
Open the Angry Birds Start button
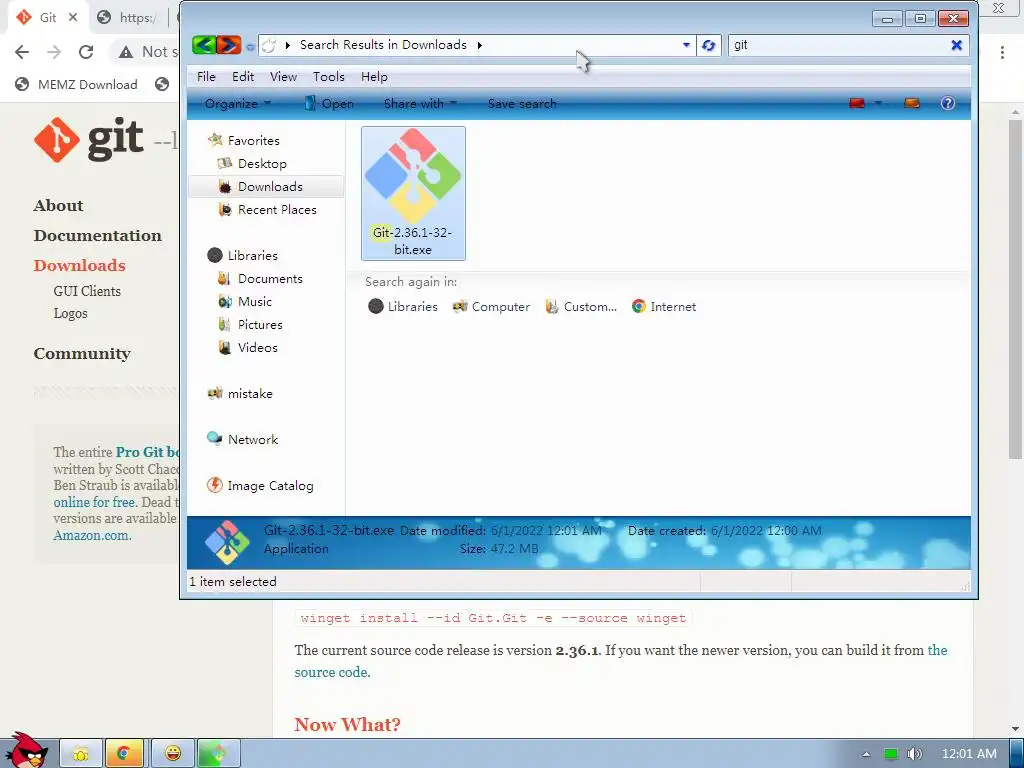click(27, 750)
